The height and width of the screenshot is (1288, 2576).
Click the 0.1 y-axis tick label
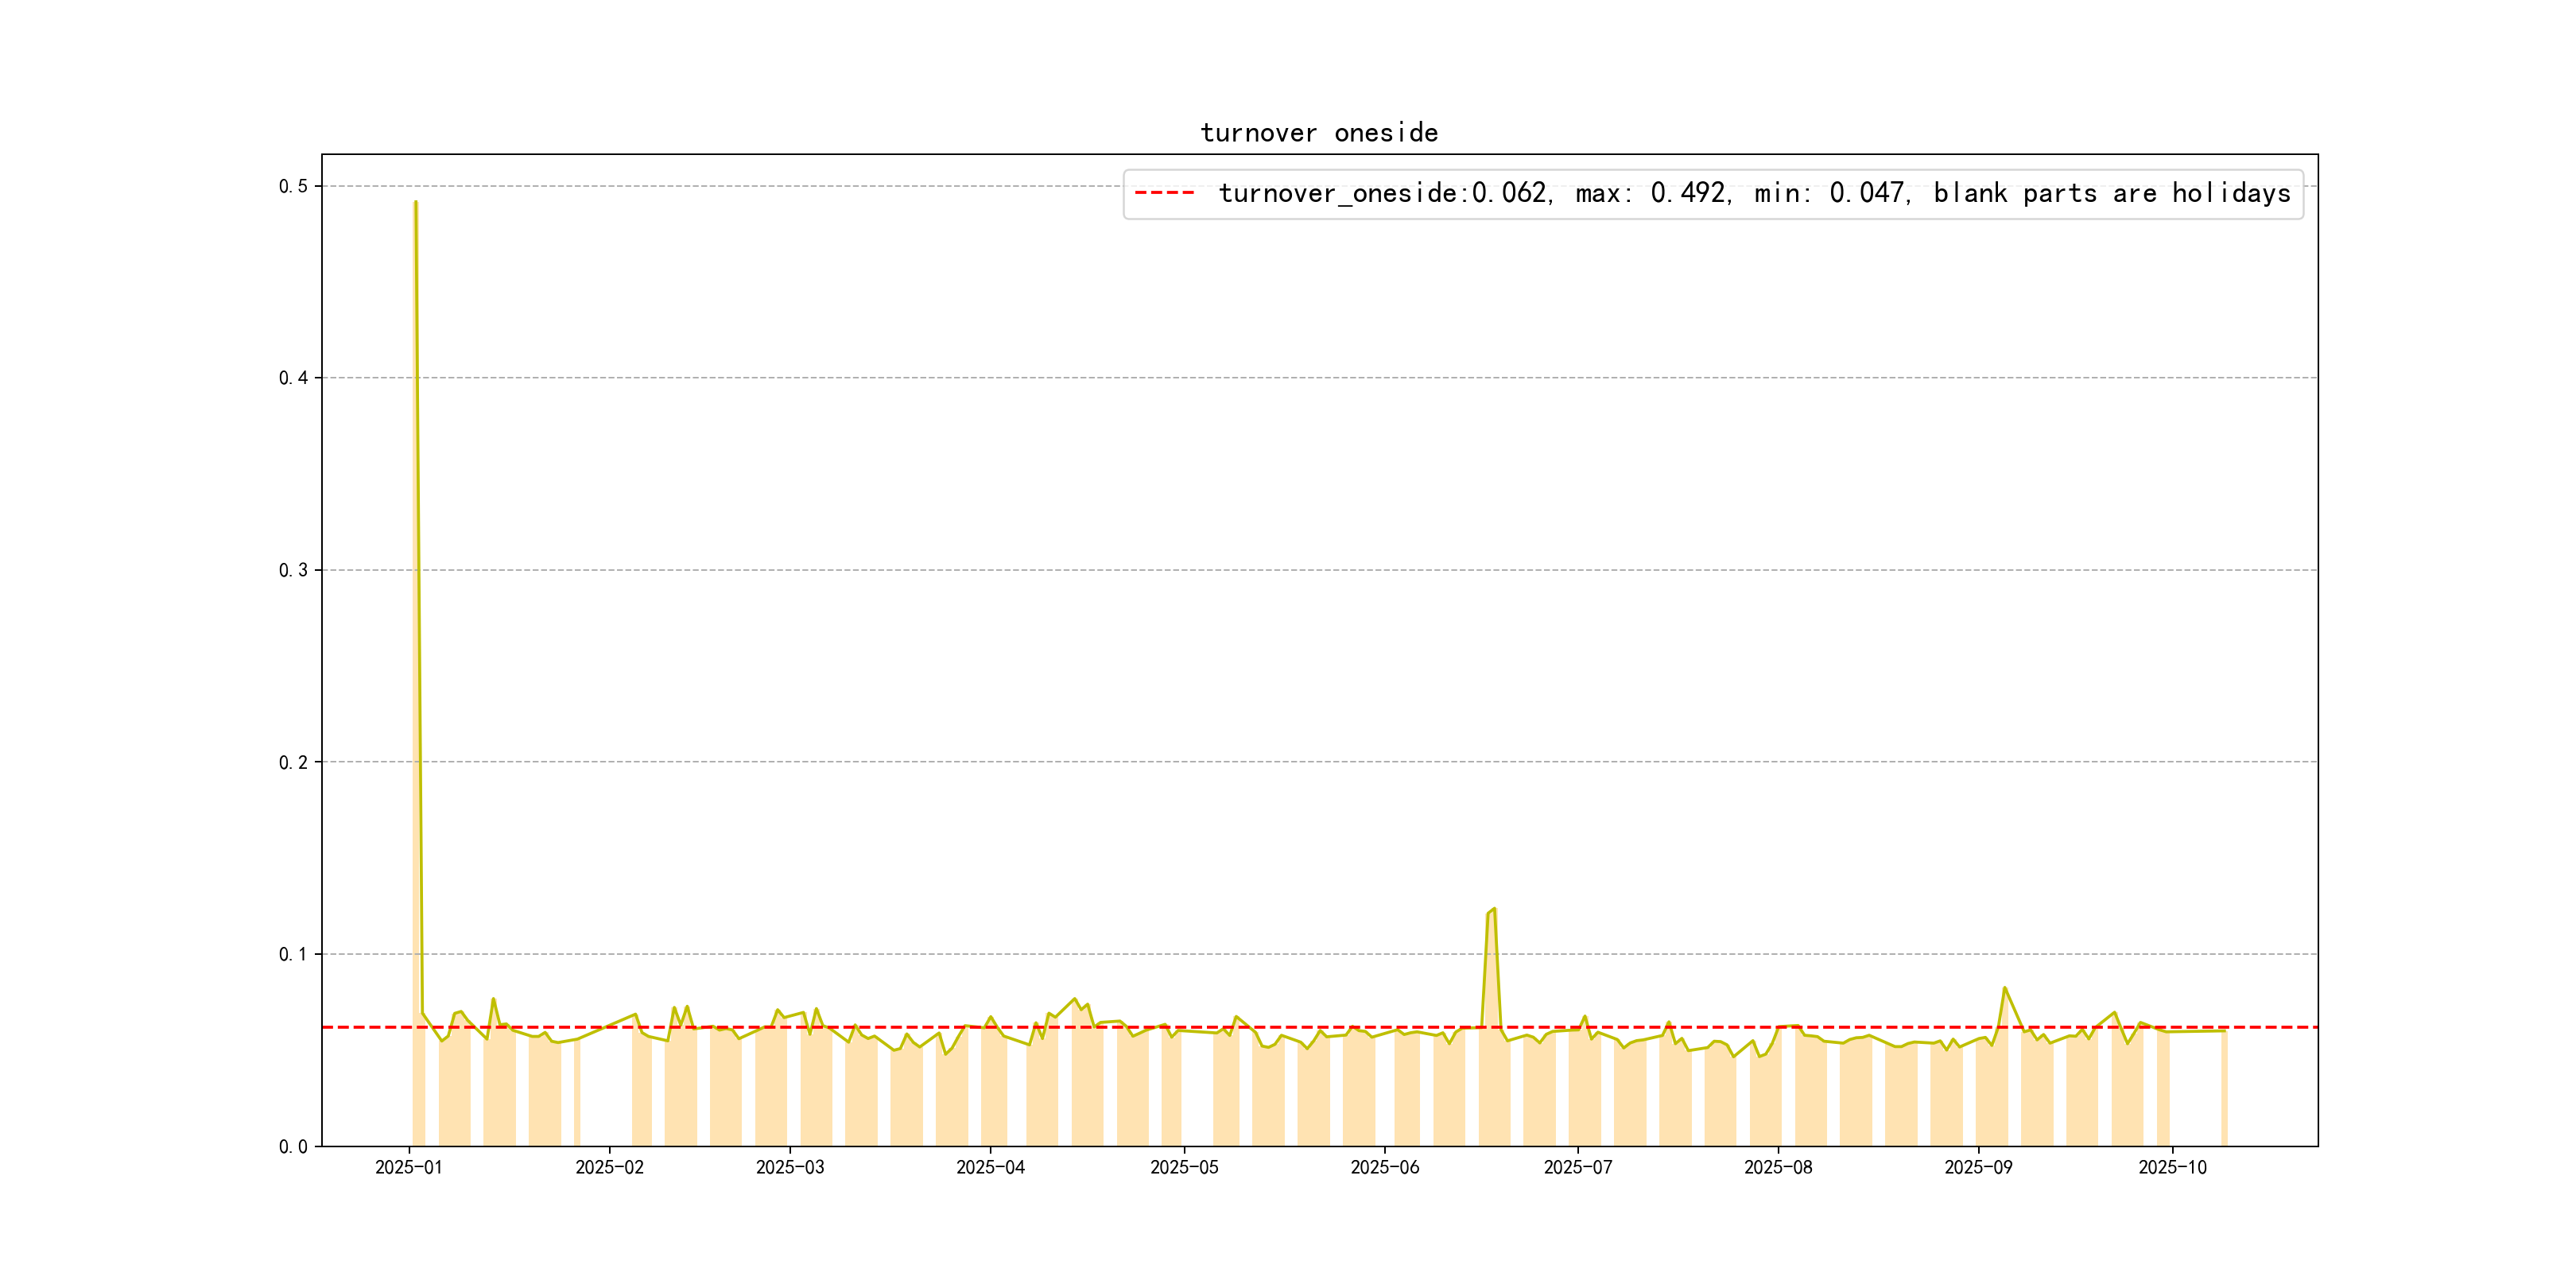click(293, 954)
